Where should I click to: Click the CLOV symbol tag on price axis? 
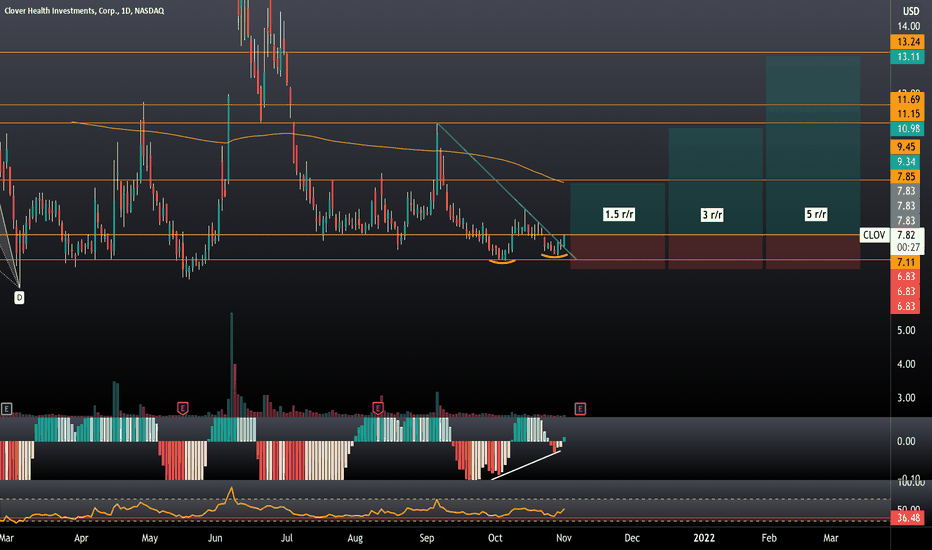pyautogui.click(x=874, y=235)
